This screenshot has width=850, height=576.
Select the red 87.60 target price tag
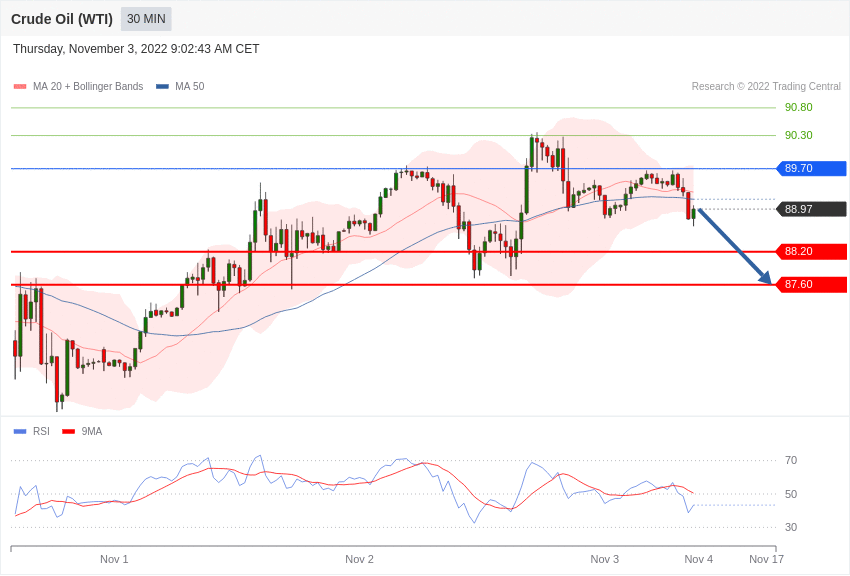click(811, 285)
